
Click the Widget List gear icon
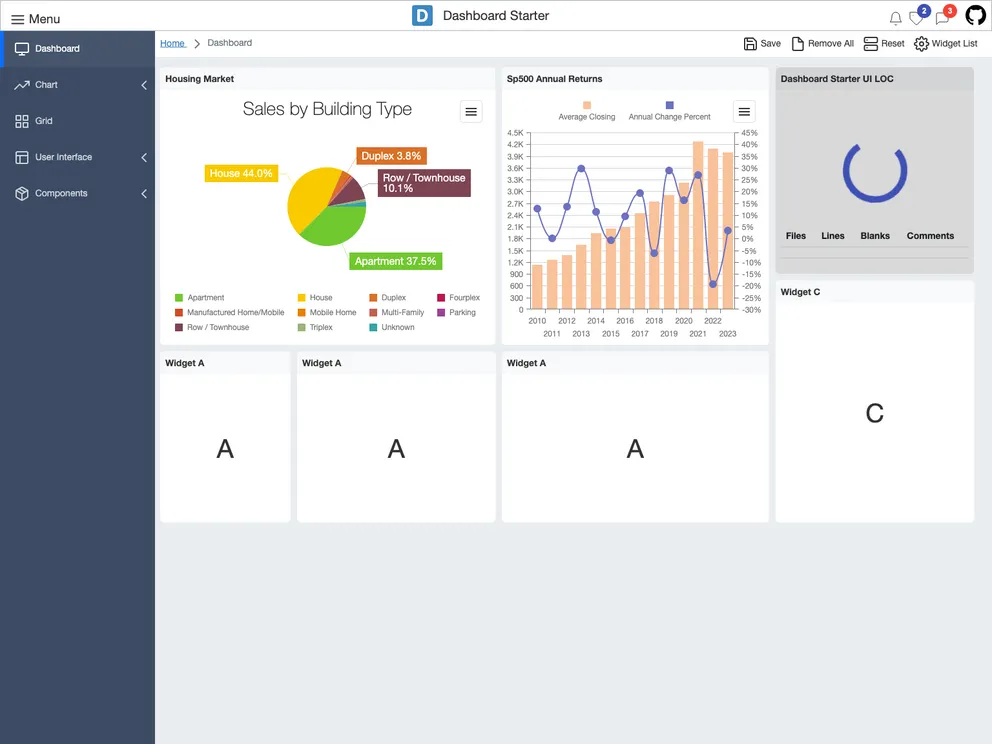click(921, 44)
